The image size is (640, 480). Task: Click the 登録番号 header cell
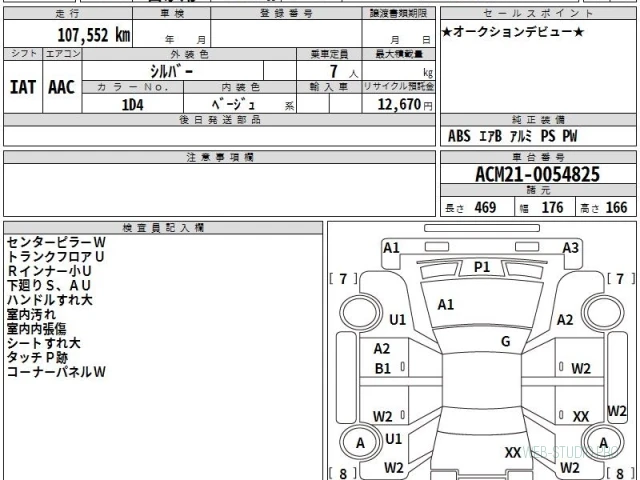point(286,13)
